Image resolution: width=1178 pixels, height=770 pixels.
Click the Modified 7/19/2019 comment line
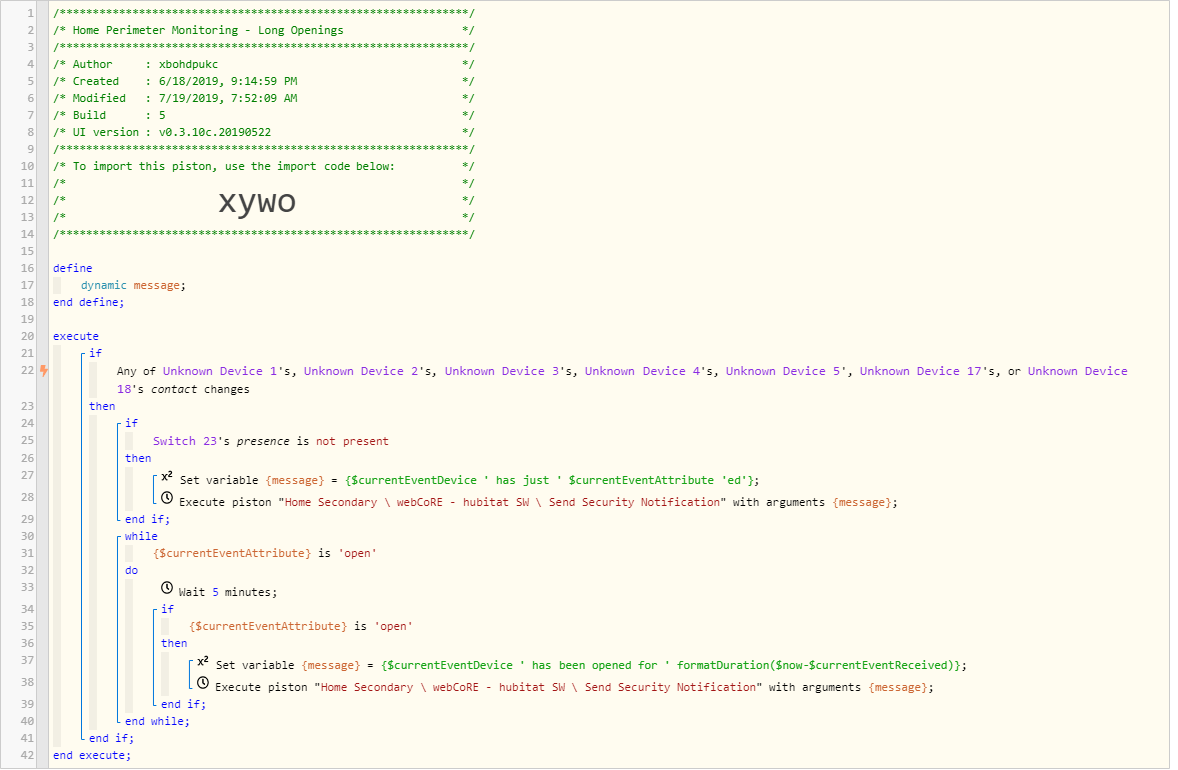pos(264,98)
